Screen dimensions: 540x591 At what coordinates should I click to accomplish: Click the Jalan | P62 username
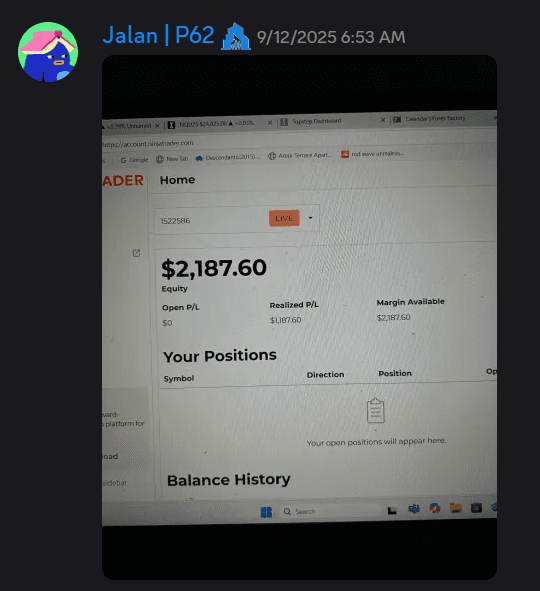click(x=159, y=36)
